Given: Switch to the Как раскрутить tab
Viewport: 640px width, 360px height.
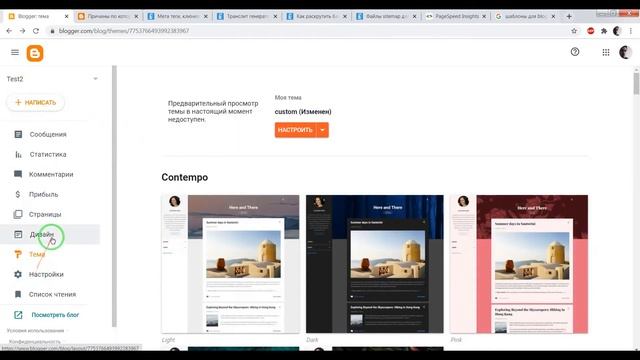Looking at the screenshot, I should [x=316, y=16].
